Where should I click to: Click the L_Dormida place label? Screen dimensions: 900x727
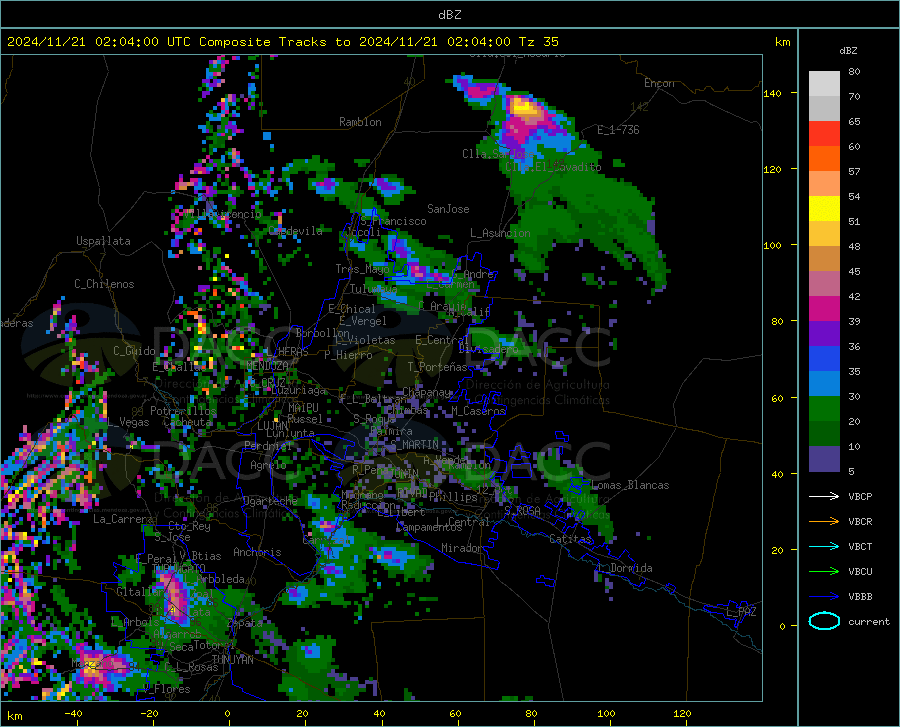[x=625, y=568]
